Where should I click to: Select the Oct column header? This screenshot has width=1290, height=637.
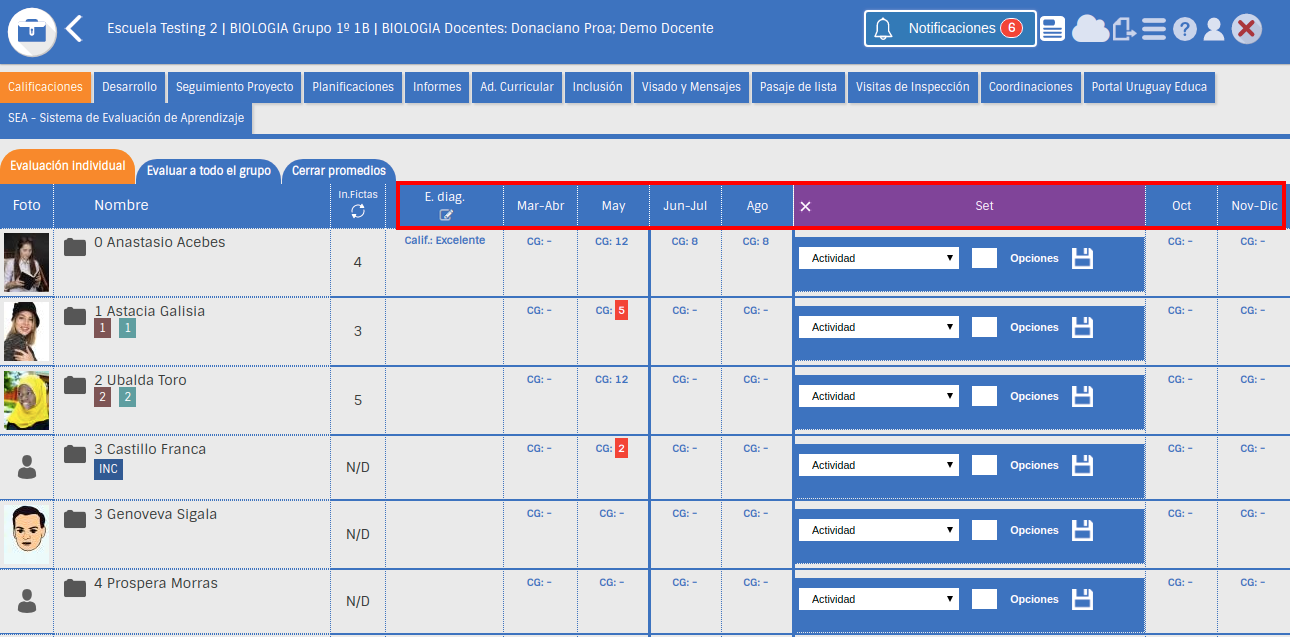[1182, 206]
